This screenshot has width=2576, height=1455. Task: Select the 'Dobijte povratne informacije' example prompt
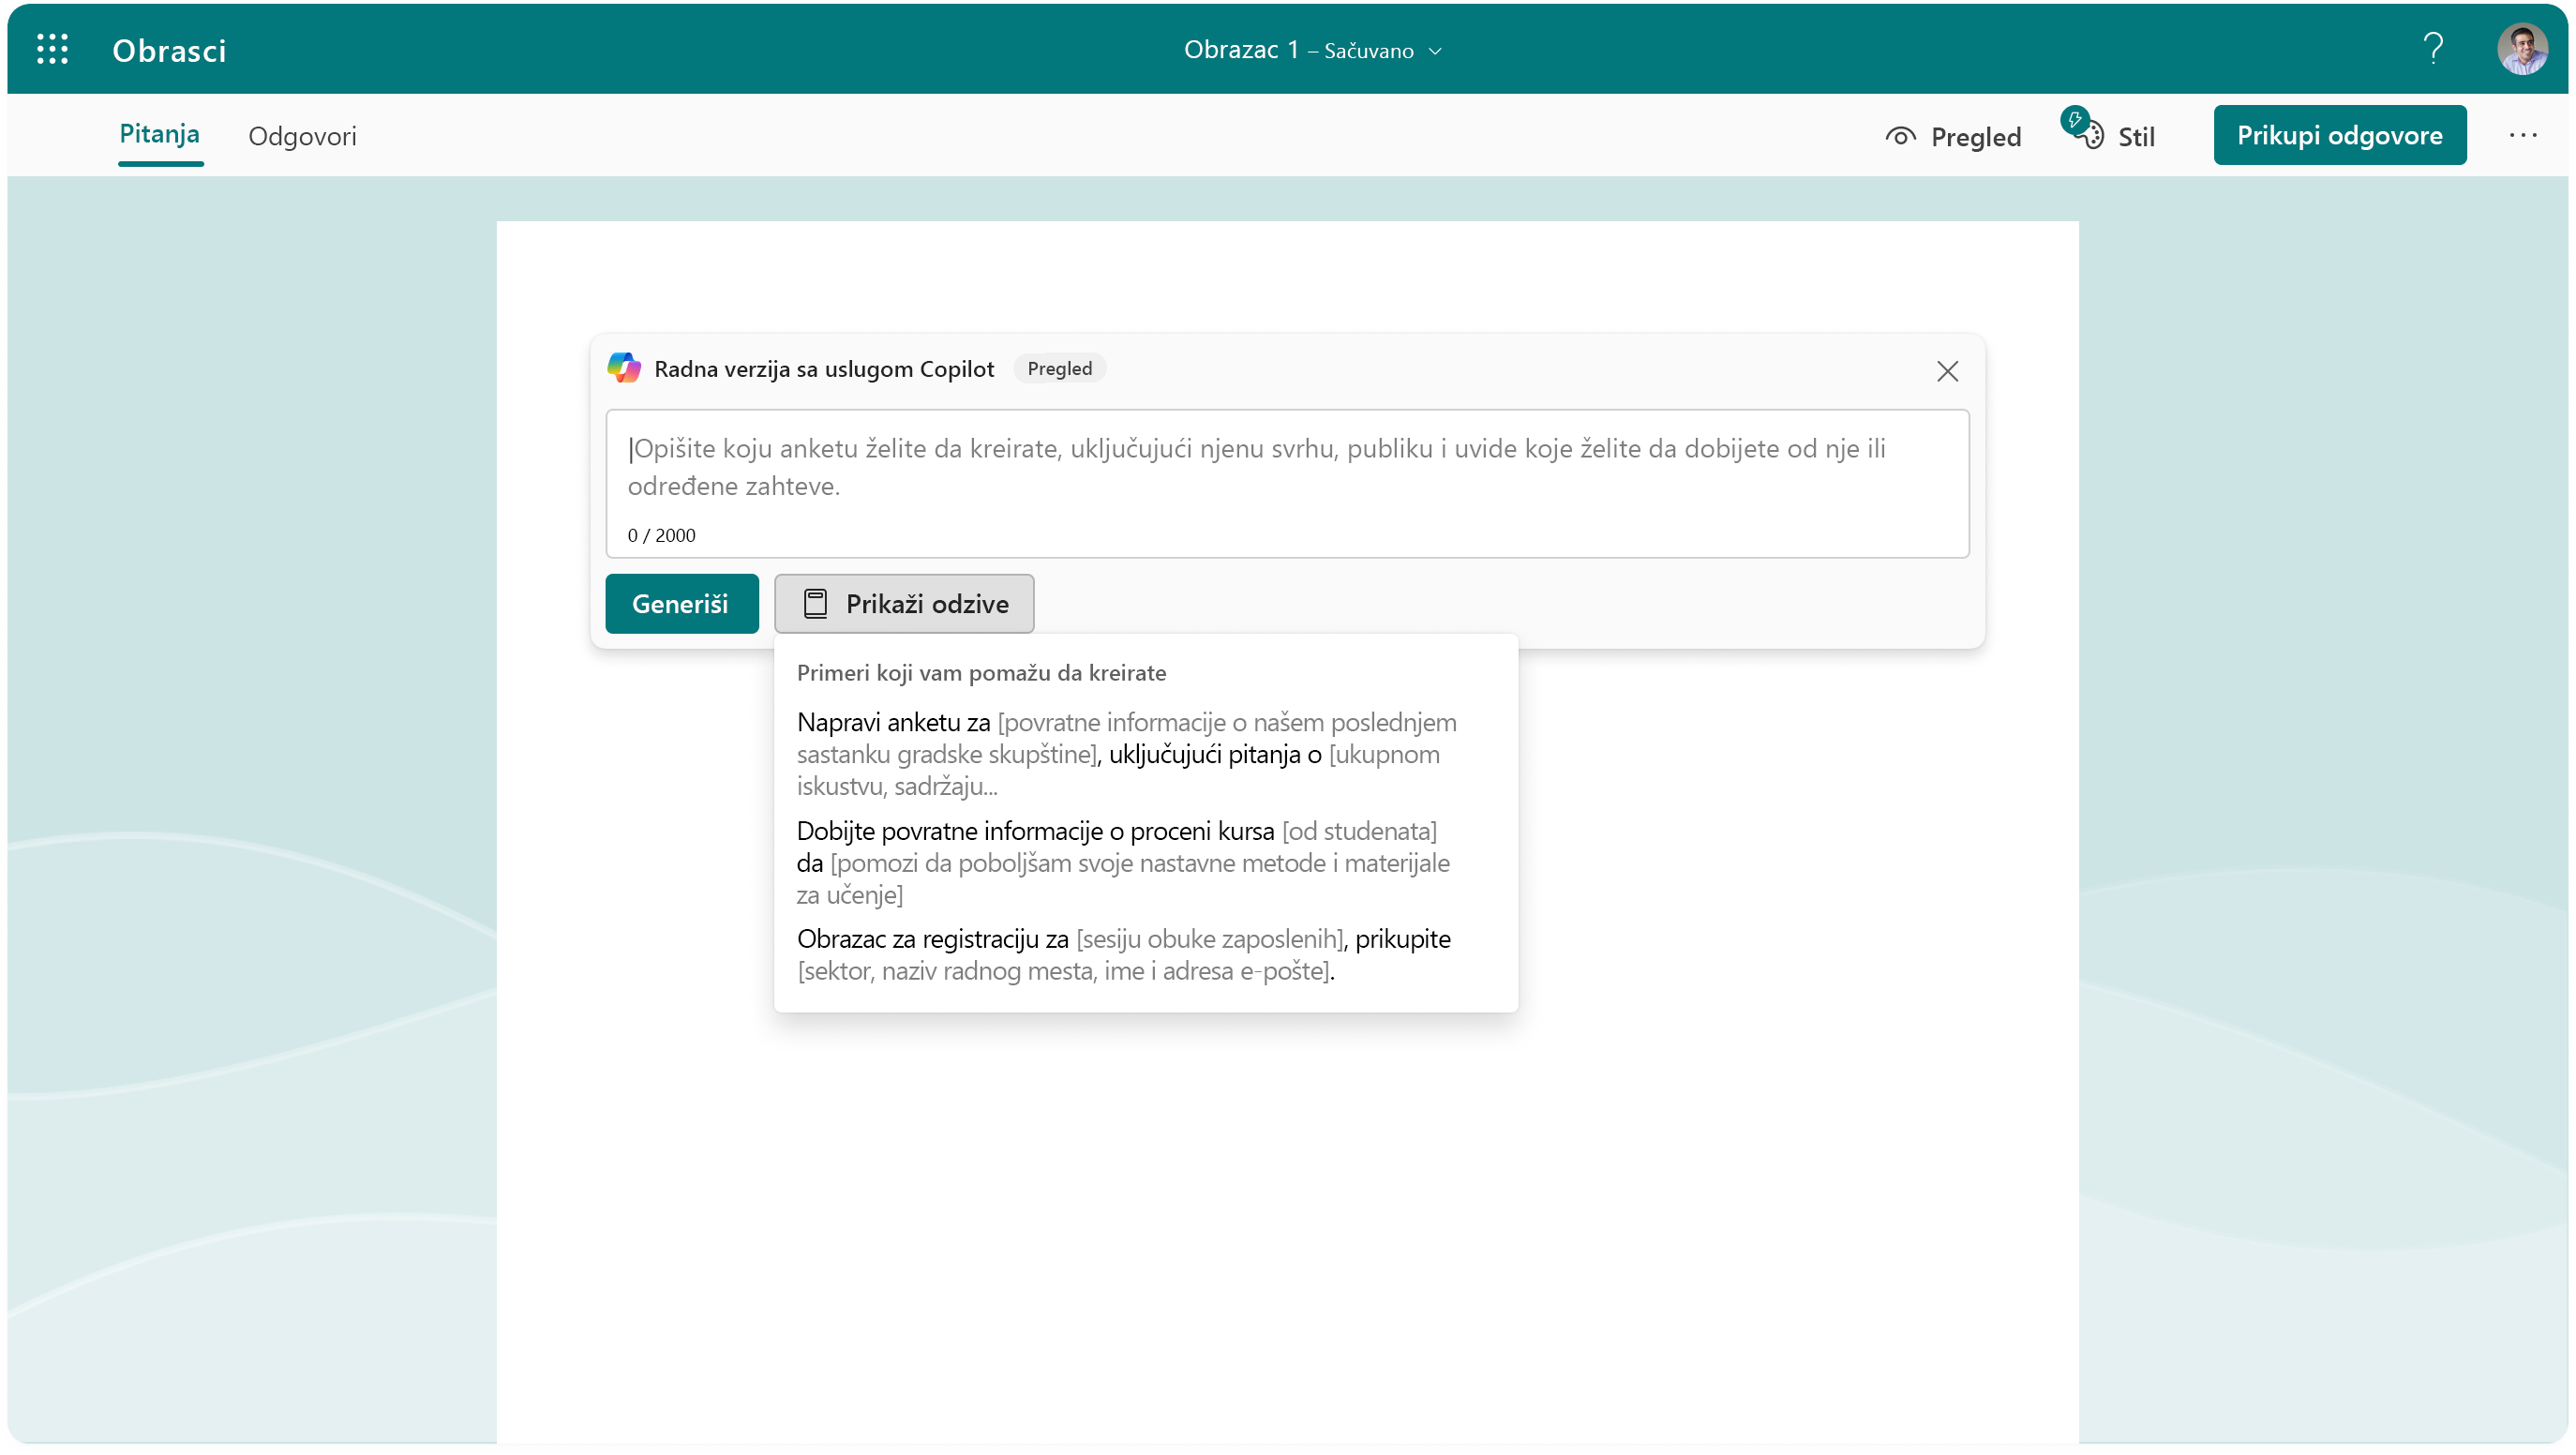click(x=1123, y=862)
